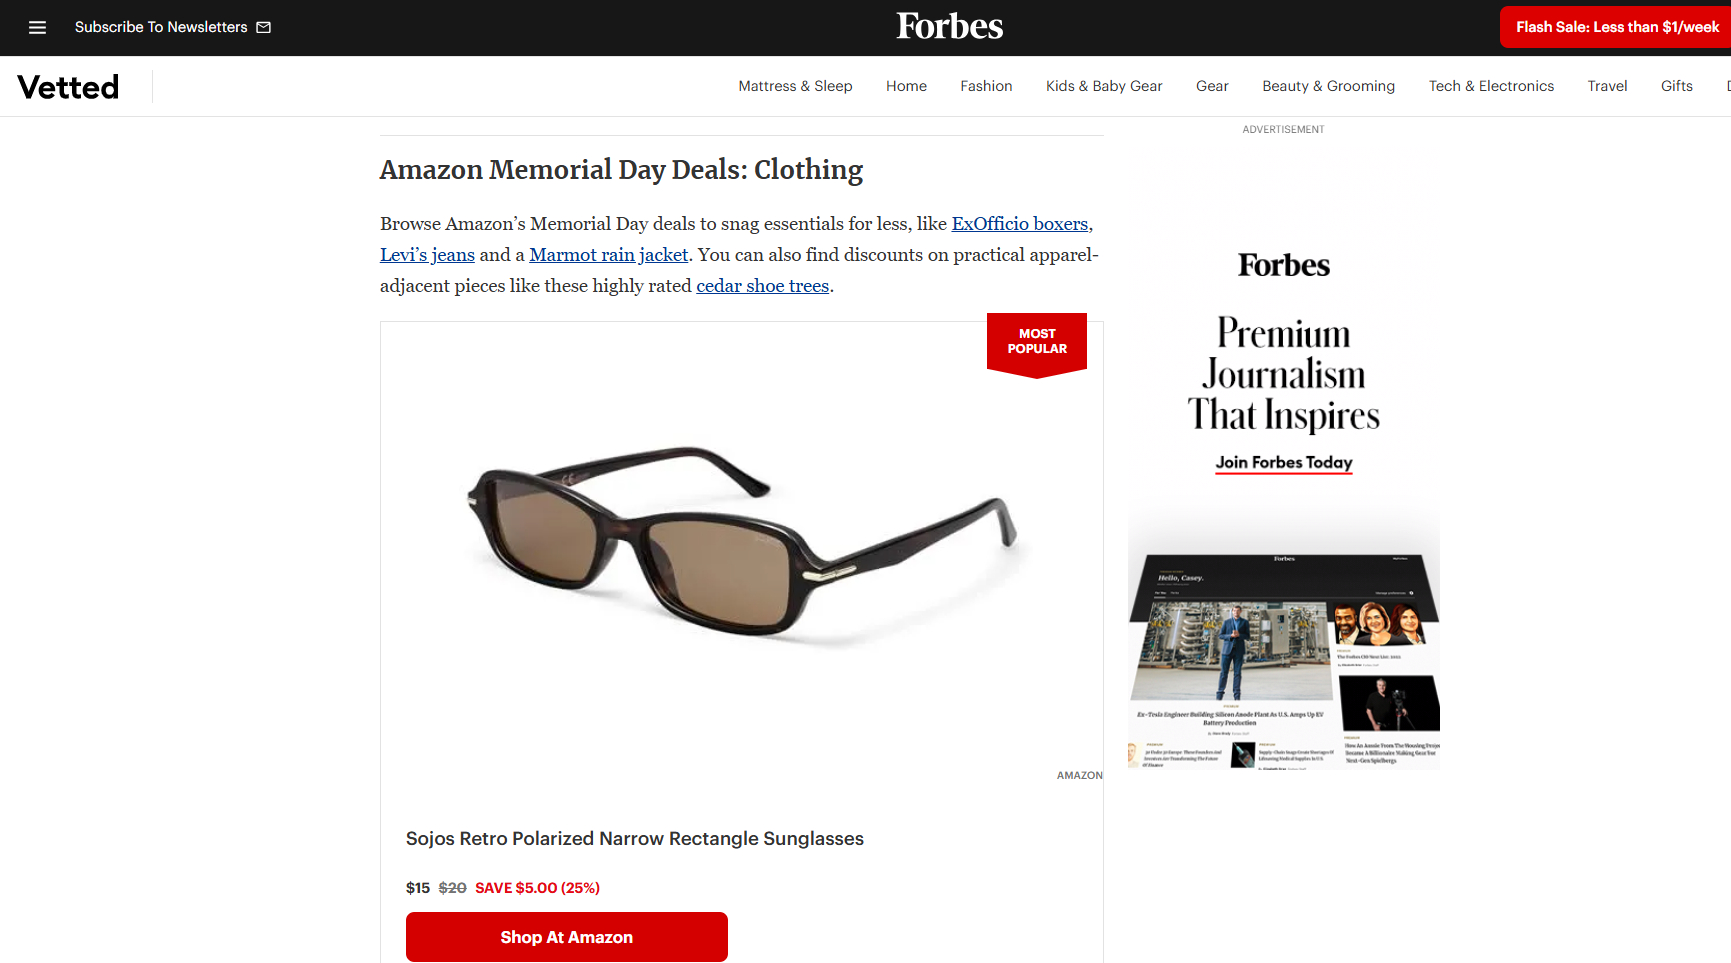Click the Vetted logo

pyautogui.click(x=66, y=86)
